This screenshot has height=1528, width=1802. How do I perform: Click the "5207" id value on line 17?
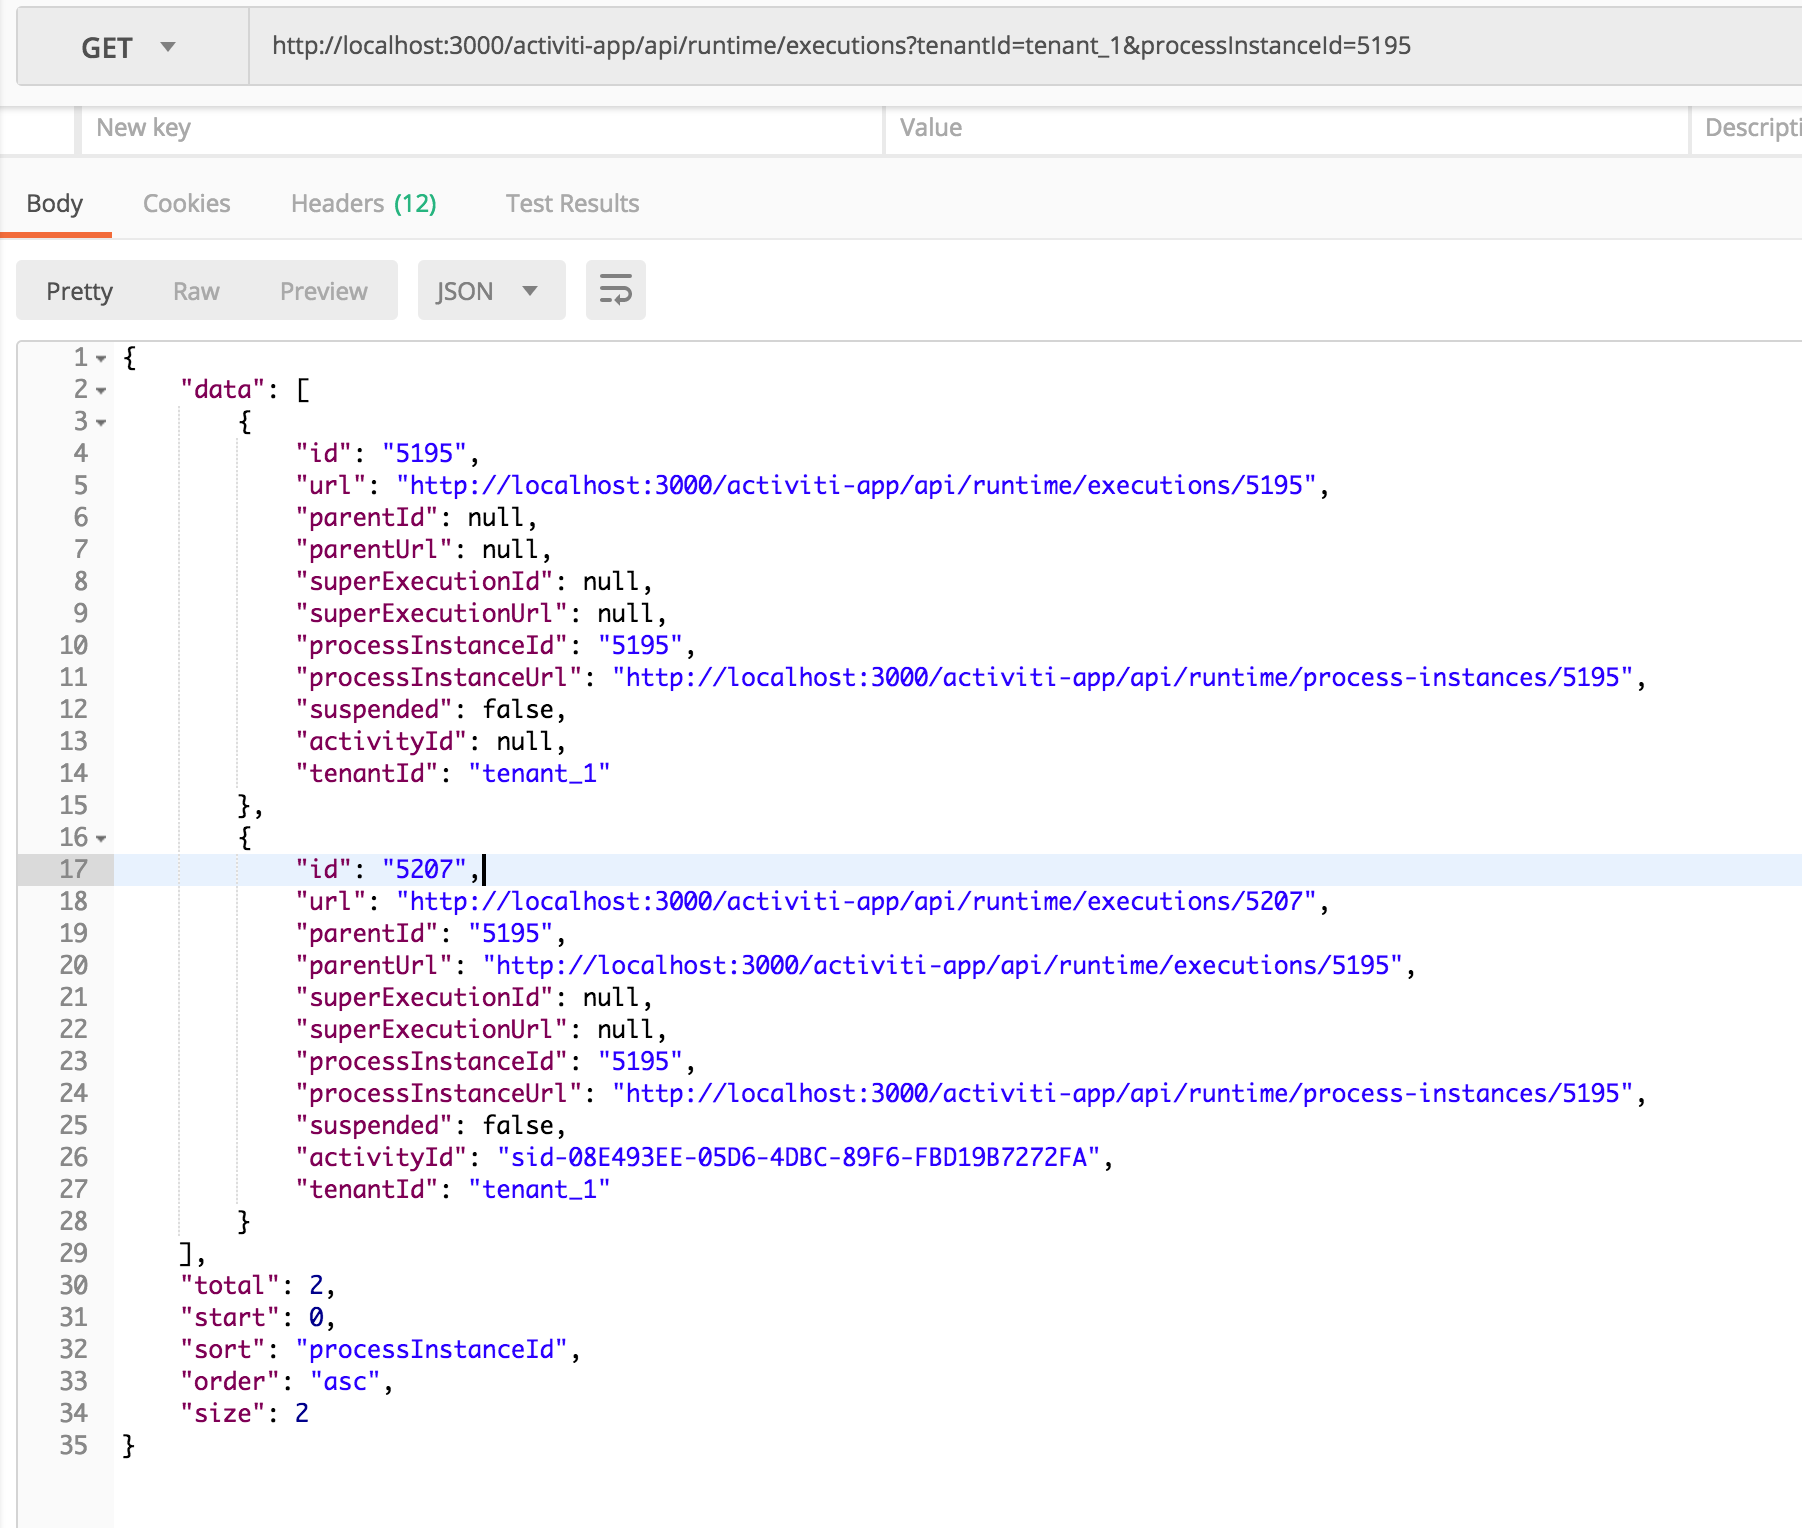424,869
